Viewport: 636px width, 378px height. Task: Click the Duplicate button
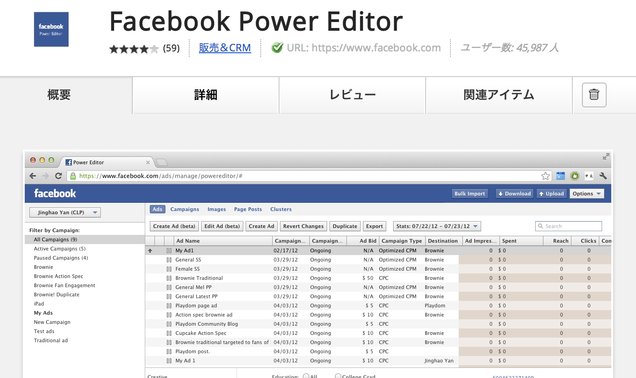(345, 226)
